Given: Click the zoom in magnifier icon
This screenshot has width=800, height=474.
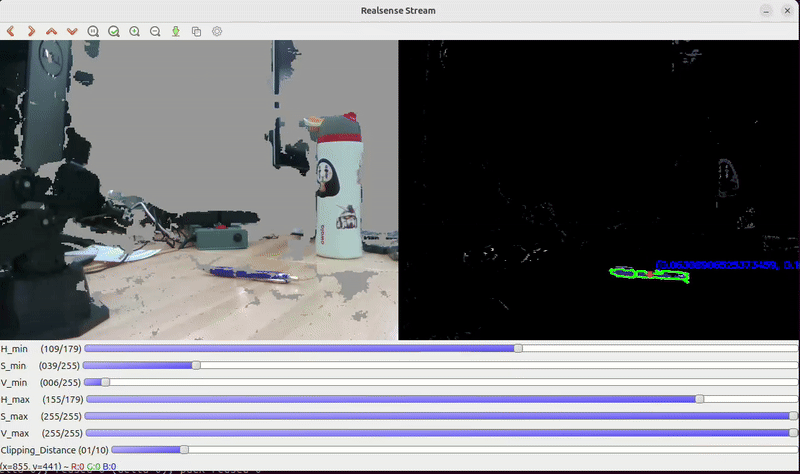Looking at the screenshot, I should 135,31.
